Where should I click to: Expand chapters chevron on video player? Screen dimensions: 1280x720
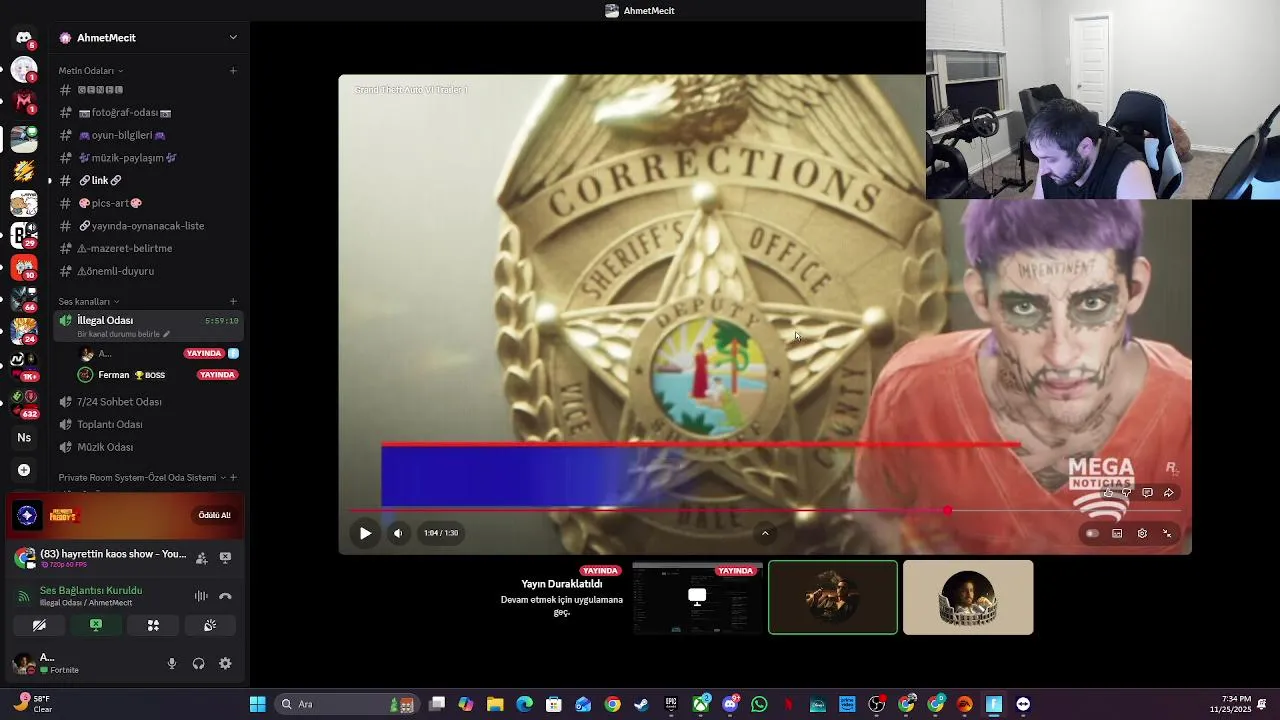pos(765,533)
